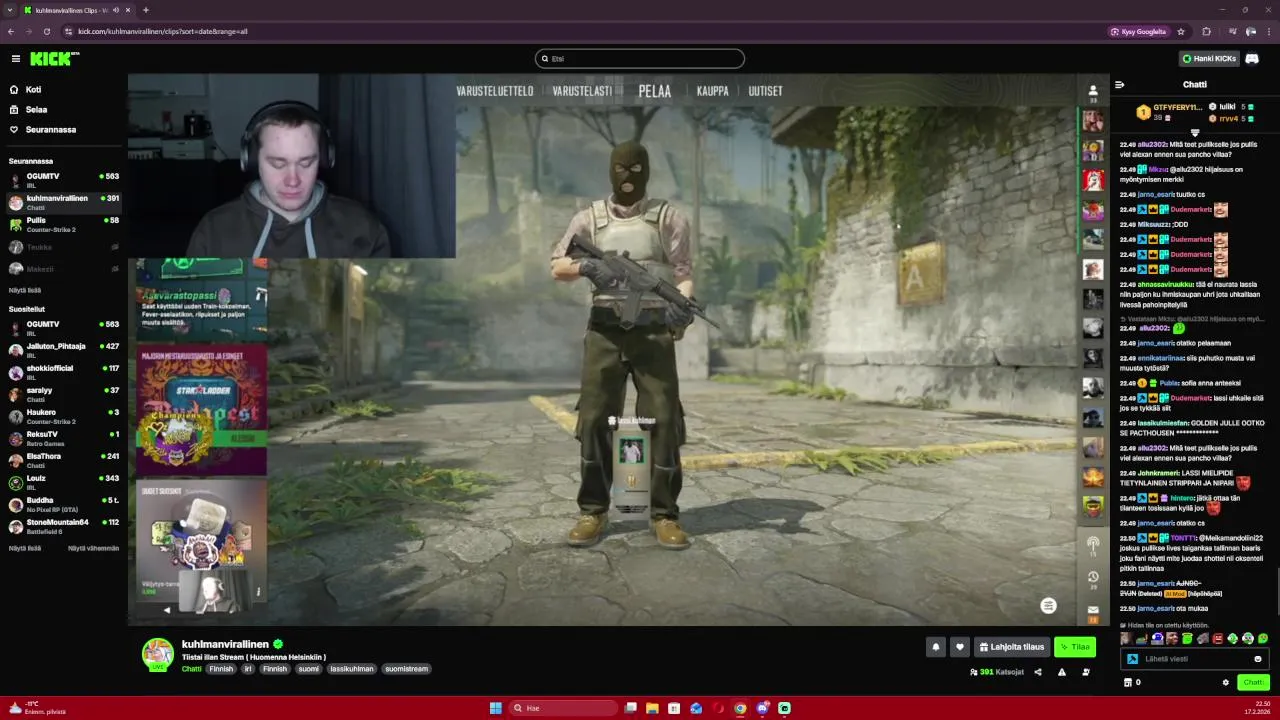Select the OGUMTV channel under Seurannassa
Screen dimensions: 1280x720
tap(63, 179)
